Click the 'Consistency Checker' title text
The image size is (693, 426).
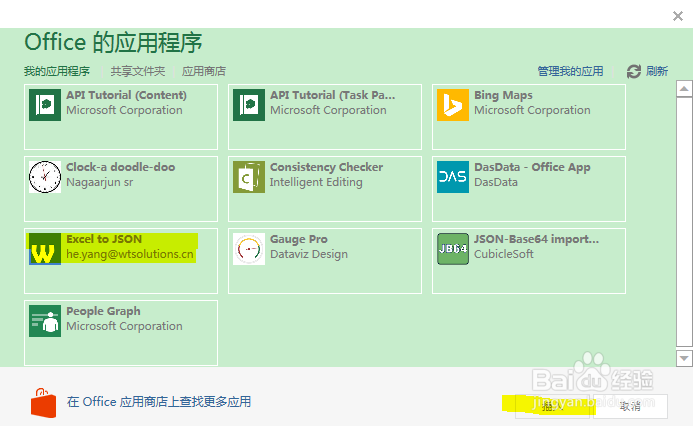(326, 167)
